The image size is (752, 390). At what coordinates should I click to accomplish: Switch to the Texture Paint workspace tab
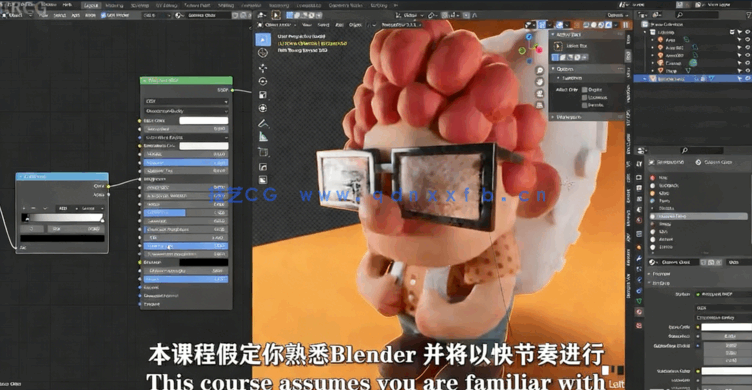[197, 5]
